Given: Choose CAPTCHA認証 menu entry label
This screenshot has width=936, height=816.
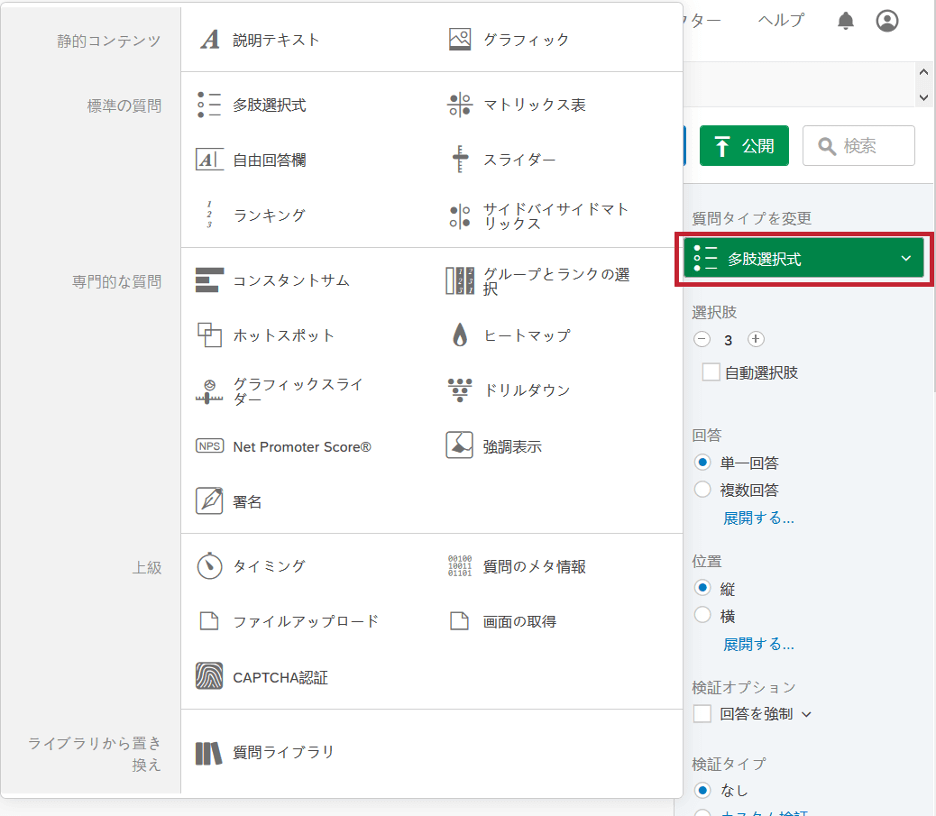Looking at the screenshot, I should coord(281,678).
